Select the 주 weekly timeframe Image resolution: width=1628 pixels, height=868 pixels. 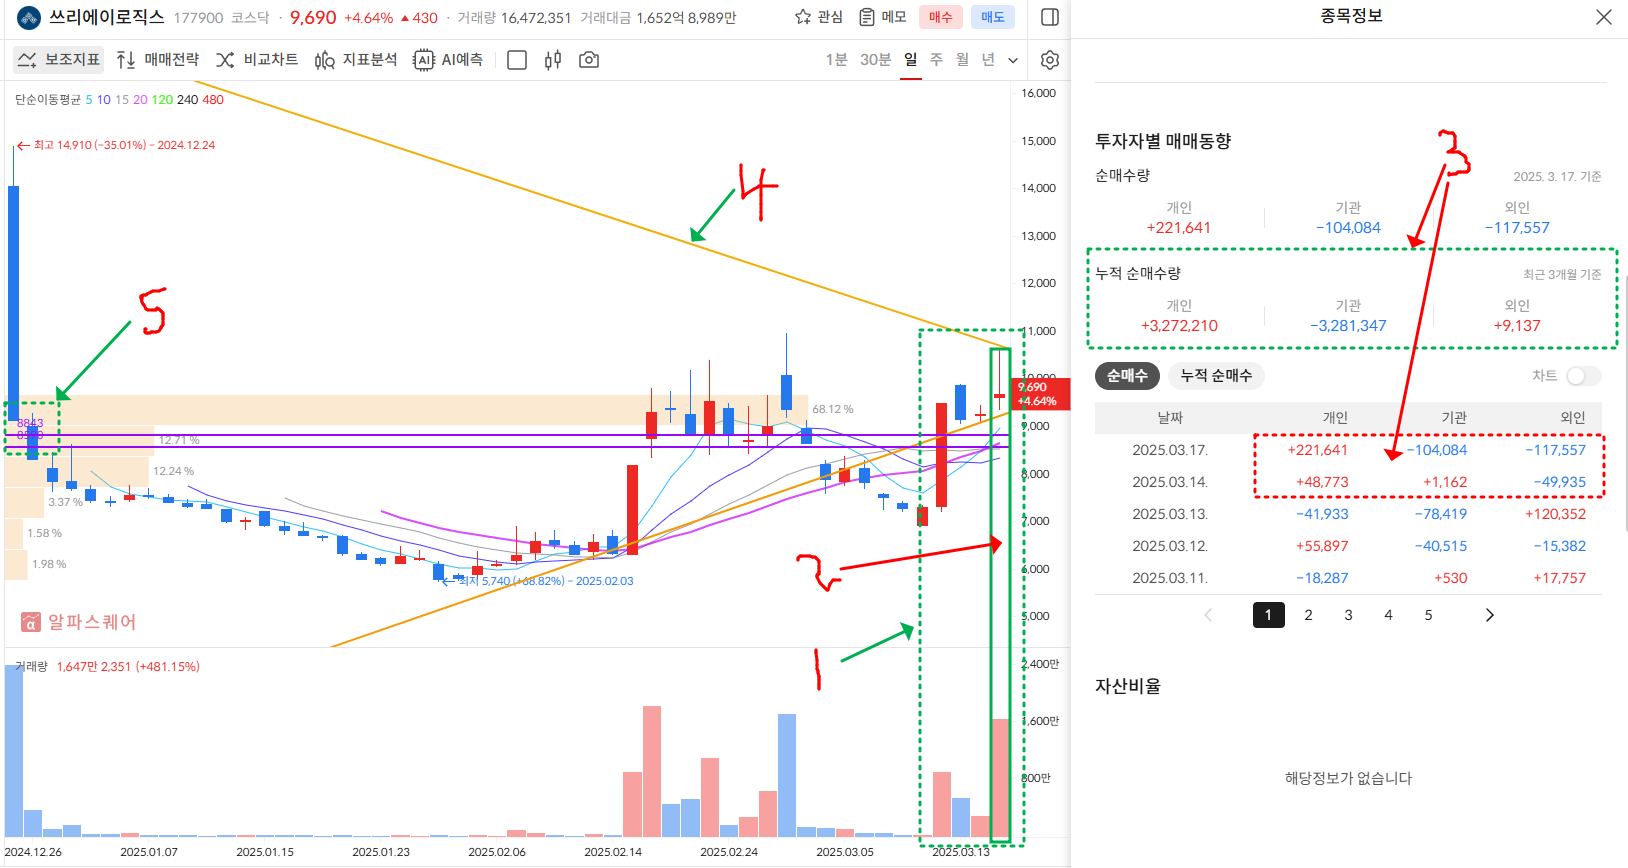point(937,60)
